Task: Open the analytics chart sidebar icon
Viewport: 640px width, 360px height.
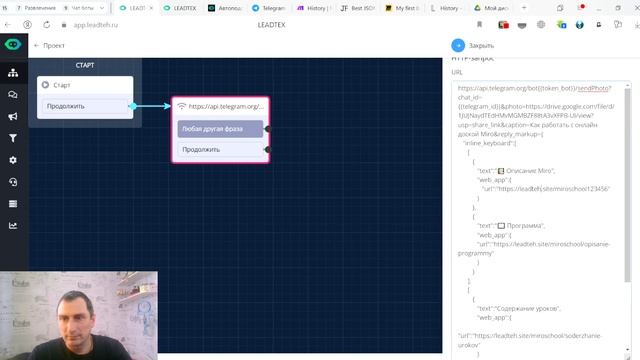Action: click(x=13, y=225)
